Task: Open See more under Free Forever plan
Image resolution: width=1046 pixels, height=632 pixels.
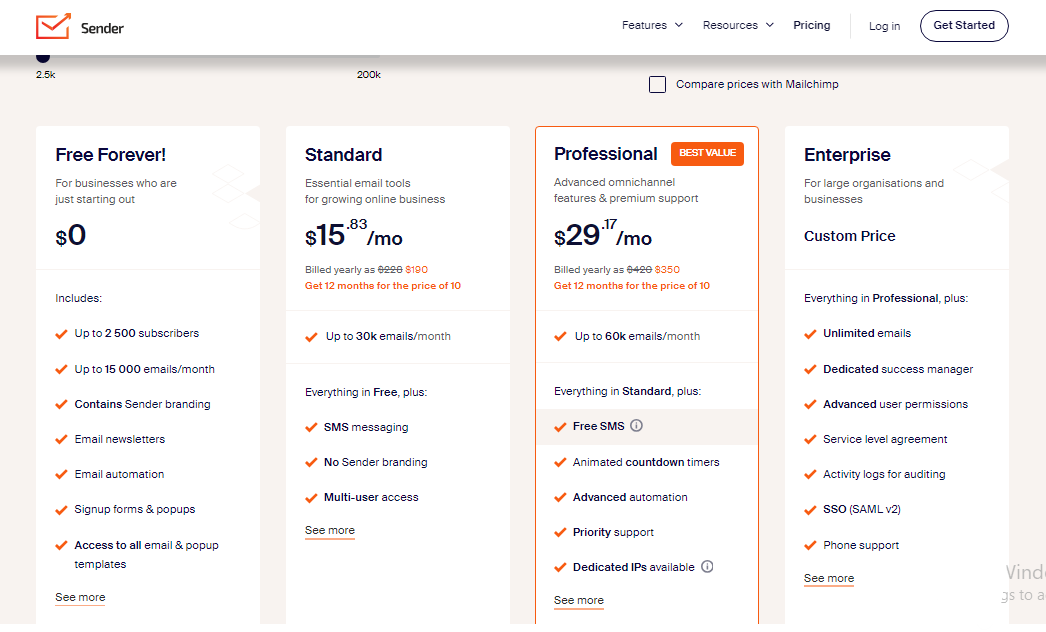Action: click(x=80, y=597)
